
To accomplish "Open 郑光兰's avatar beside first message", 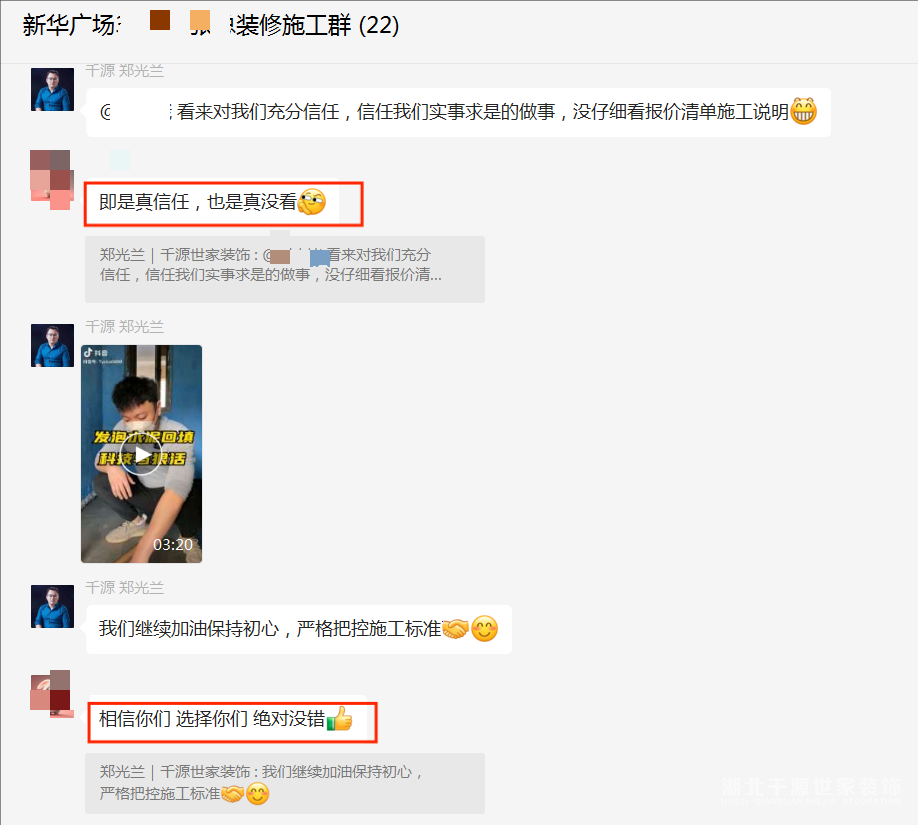I will [x=52, y=90].
